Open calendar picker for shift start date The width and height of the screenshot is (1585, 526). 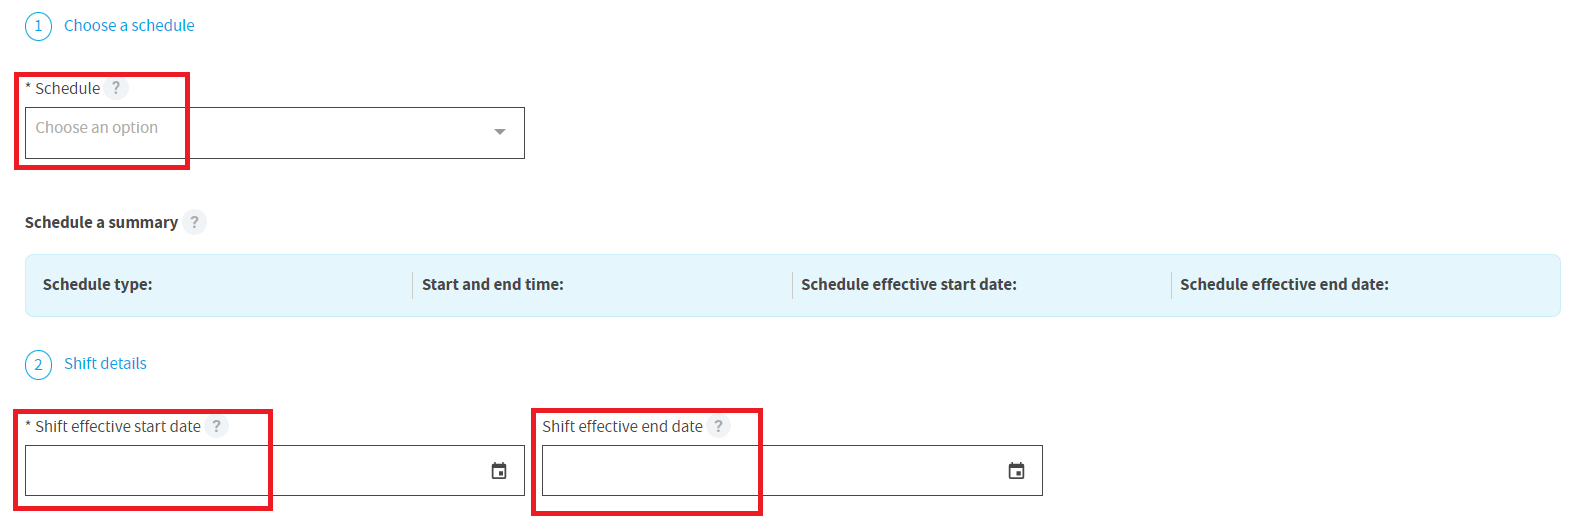(499, 471)
